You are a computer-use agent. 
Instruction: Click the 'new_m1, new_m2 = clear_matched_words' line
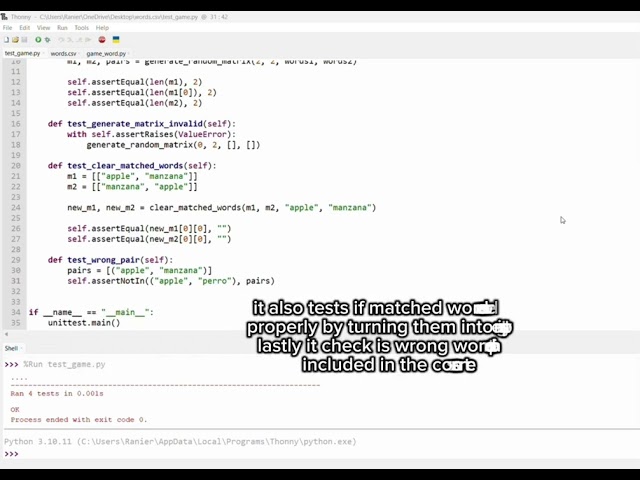coord(222,208)
